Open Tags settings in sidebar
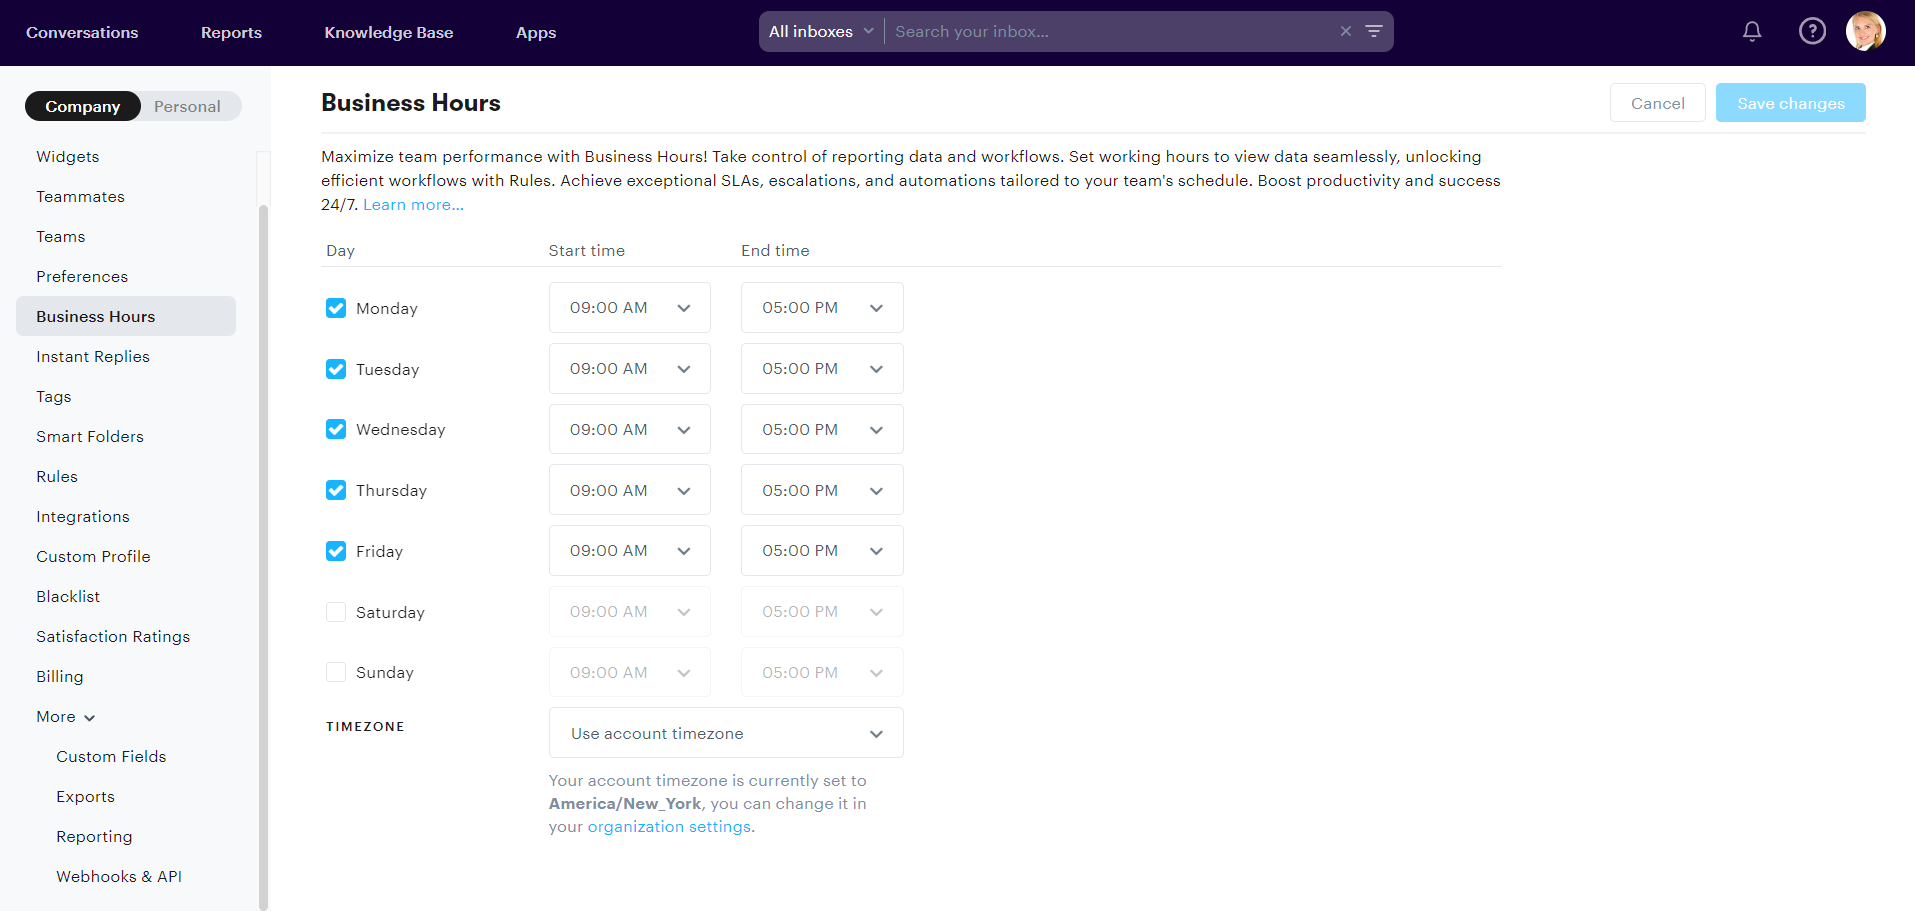 pos(126,396)
